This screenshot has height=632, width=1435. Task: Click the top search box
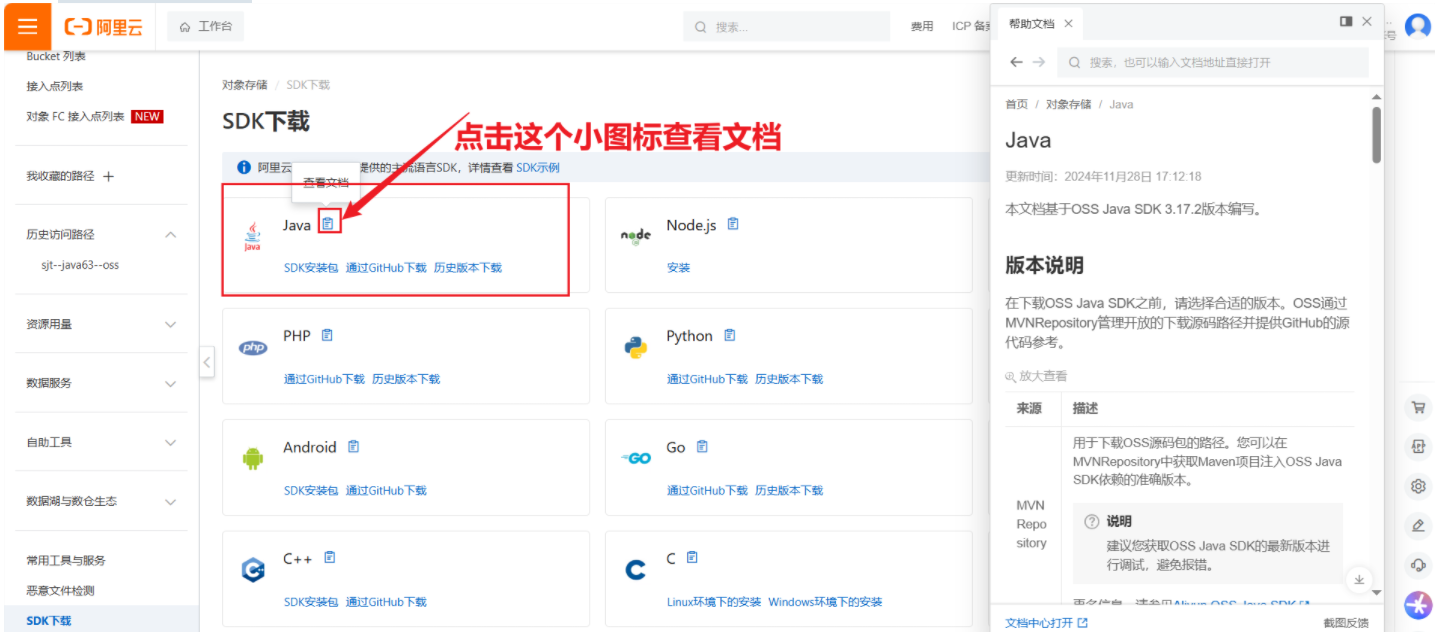[787, 27]
